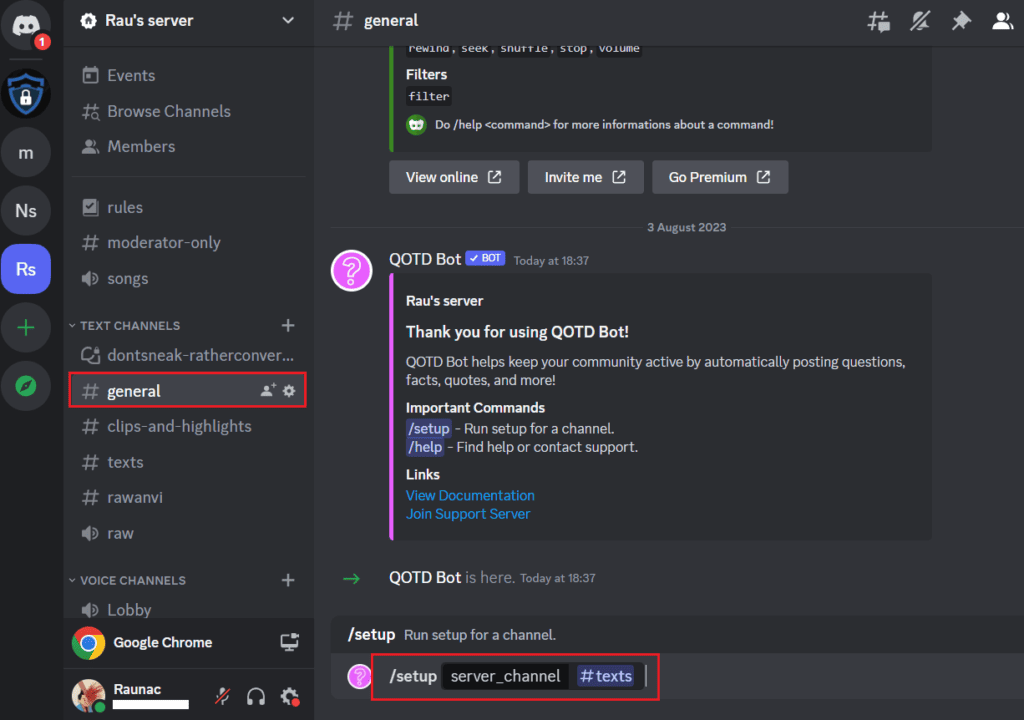Open edit channel settings gear on general
The height and width of the screenshot is (720, 1024).
tap(288, 390)
